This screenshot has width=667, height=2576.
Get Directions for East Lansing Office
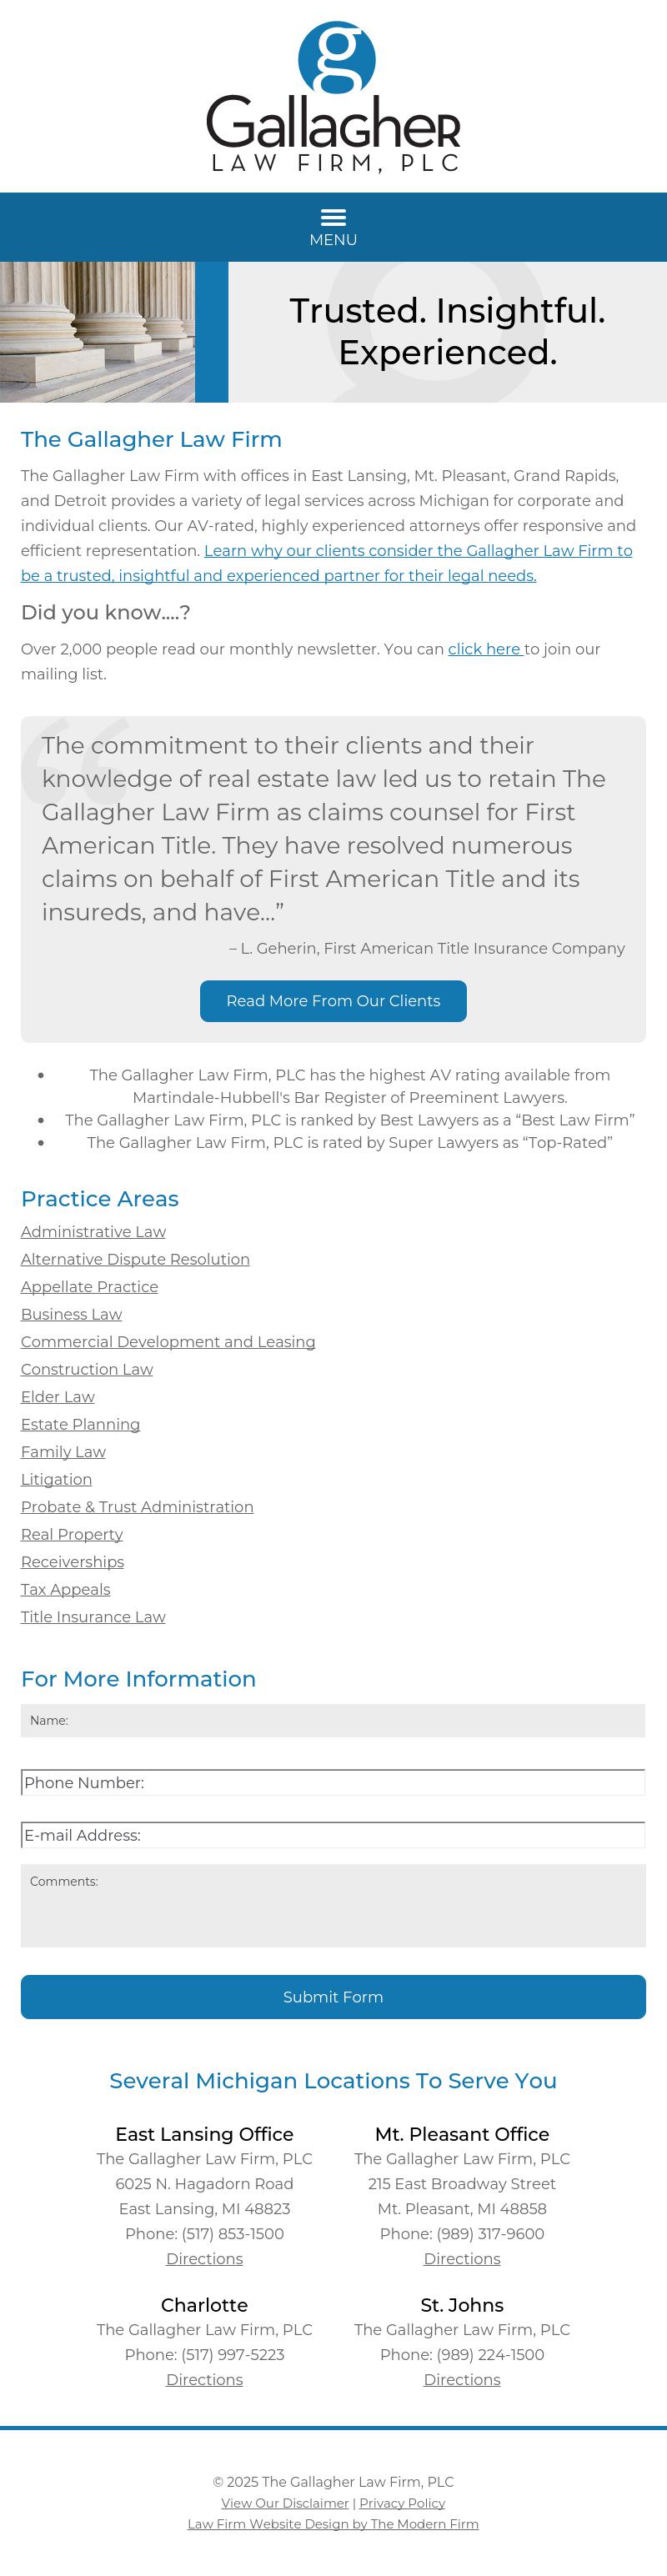coord(204,2259)
